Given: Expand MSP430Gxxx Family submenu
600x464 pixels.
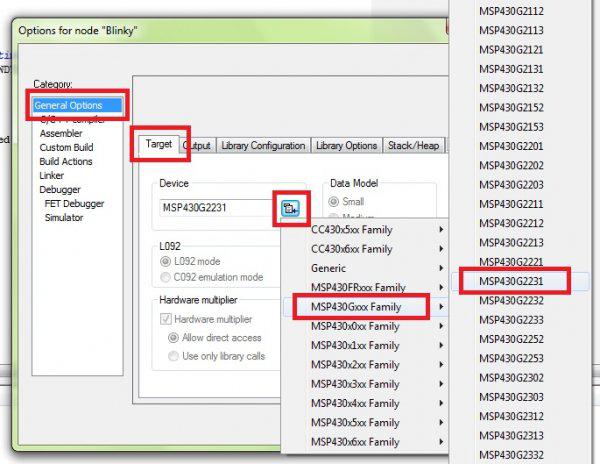Looking at the screenshot, I should 365,307.
